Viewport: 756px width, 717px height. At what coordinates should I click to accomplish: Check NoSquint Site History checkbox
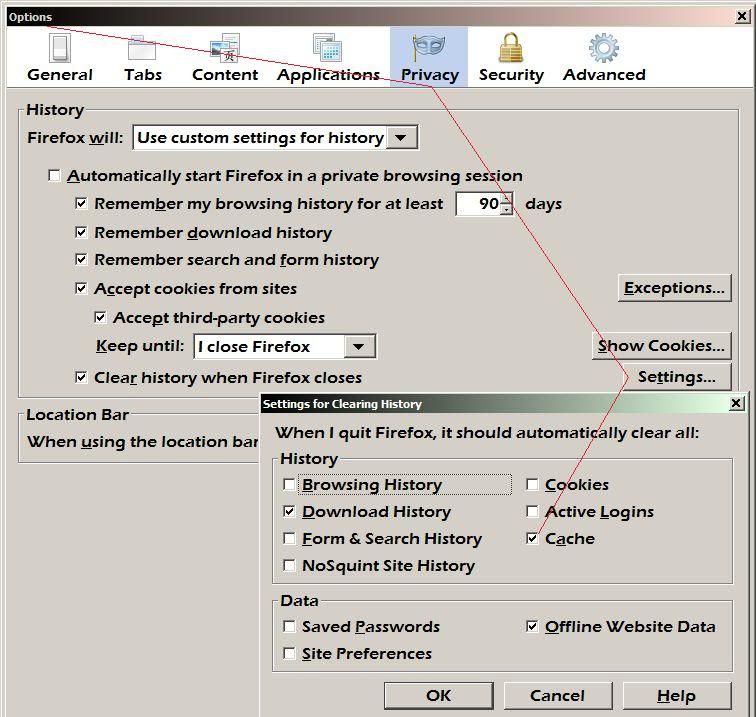coord(289,565)
